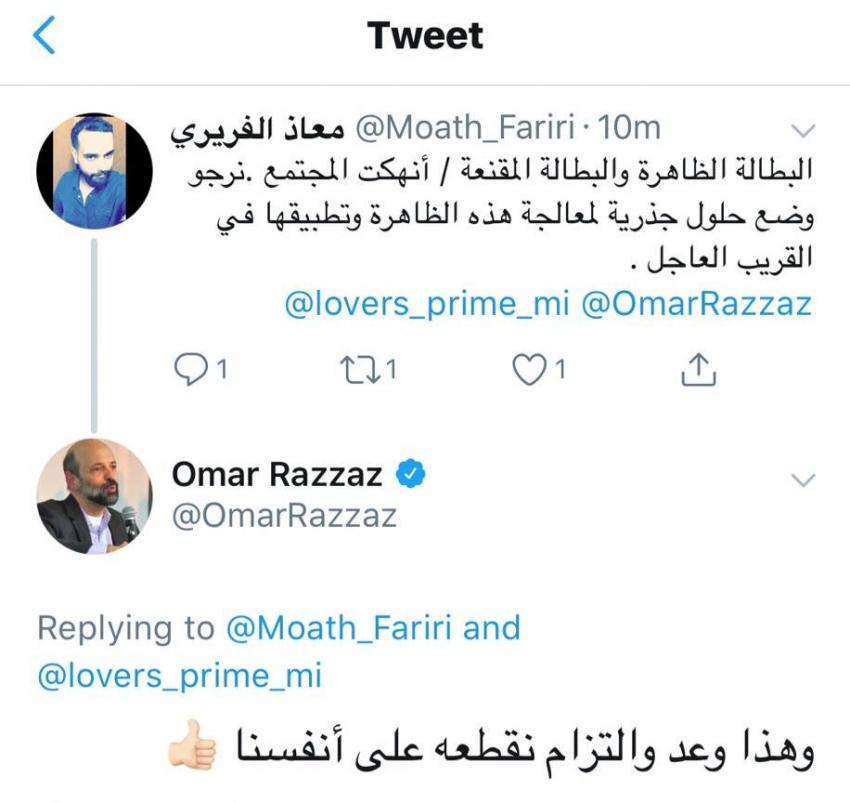Retweet Moath_Fariri's tweet
Image resolution: width=850 pixels, height=803 pixels.
pos(359,370)
